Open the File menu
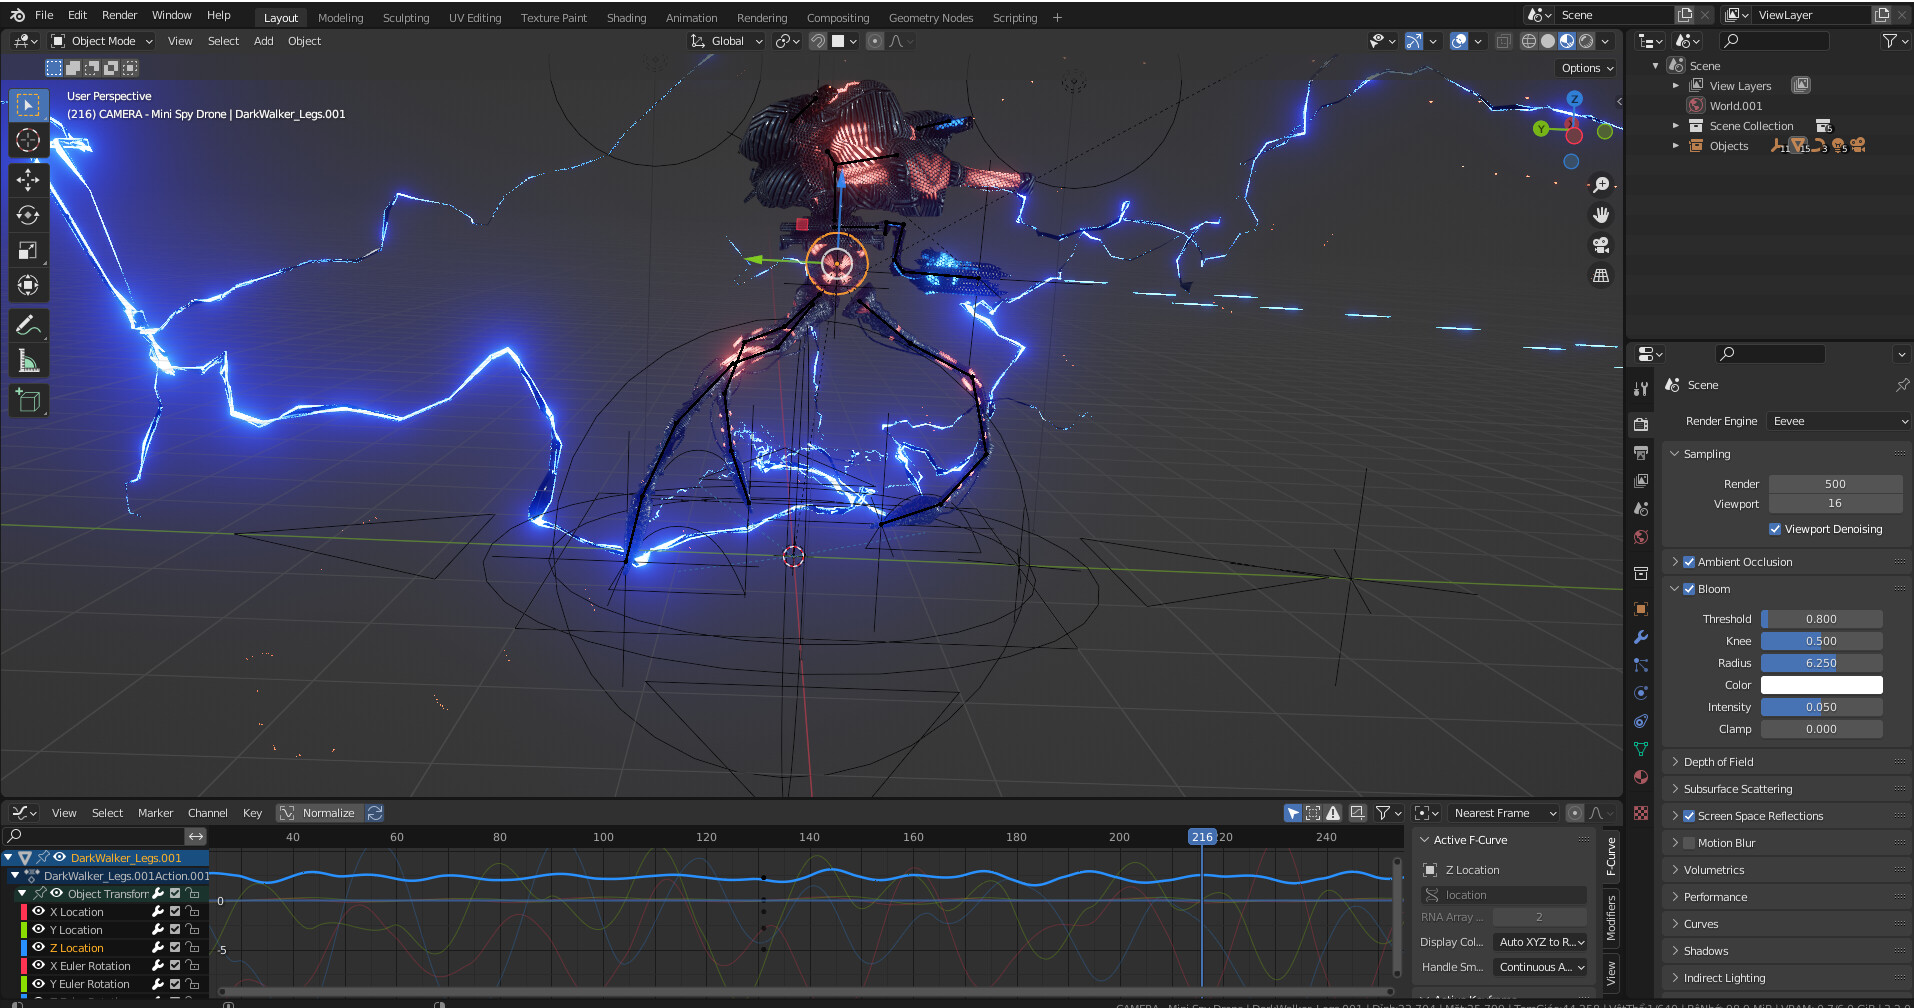This screenshot has height=1008, width=1914. coord(44,15)
